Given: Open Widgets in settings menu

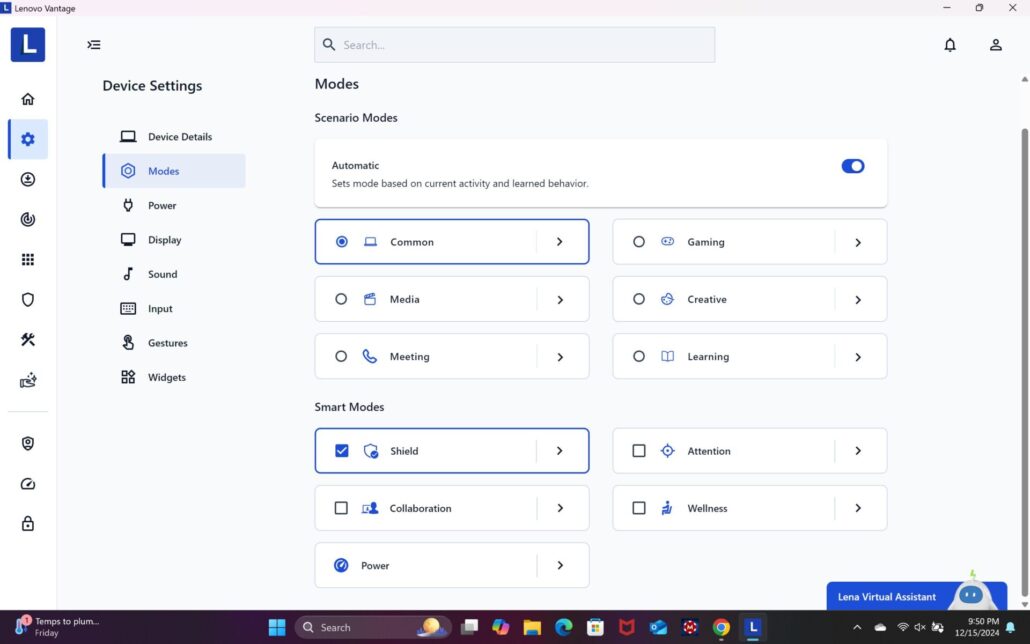Looking at the screenshot, I should pos(174,377).
